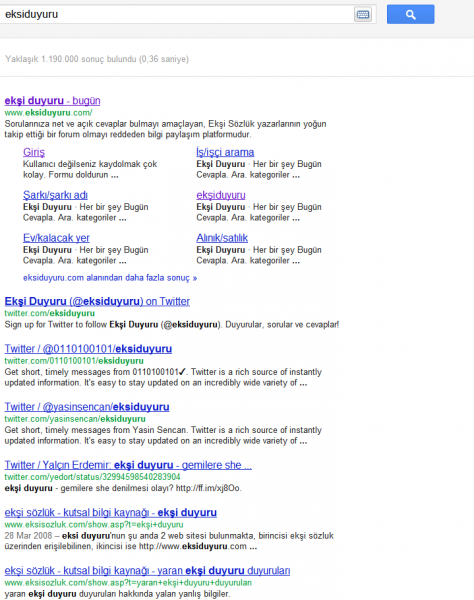The image size is (474, 600).
Task: Click snippet 'messages from Yasin Sencan'
Action: pyautogui.click(x=163, y=435)
